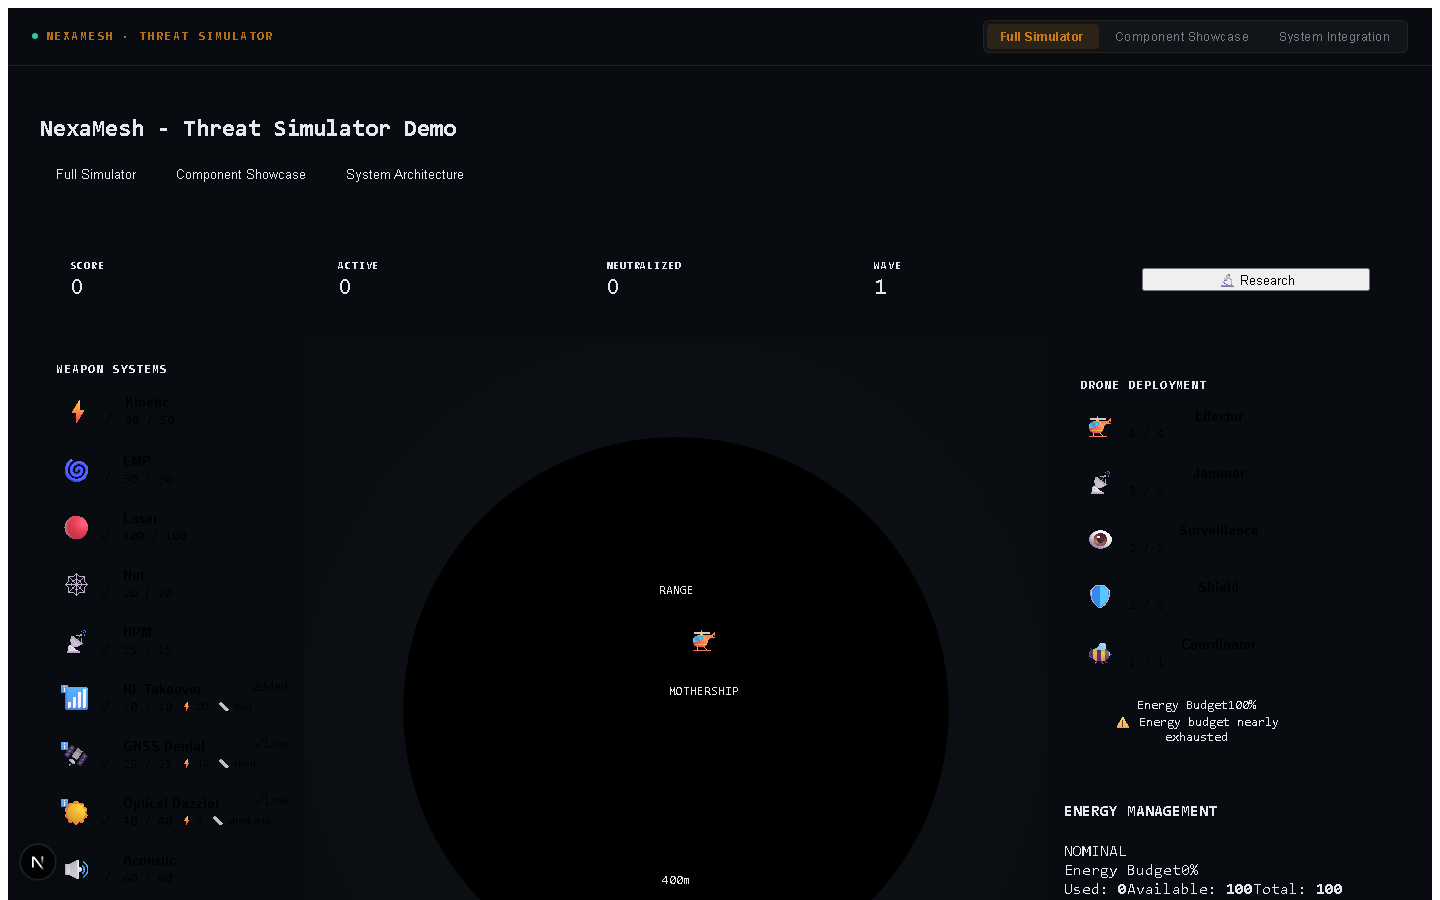Switch to Full Simulator in top navigation
1440x900 pixels.
tap(1041, 37)
